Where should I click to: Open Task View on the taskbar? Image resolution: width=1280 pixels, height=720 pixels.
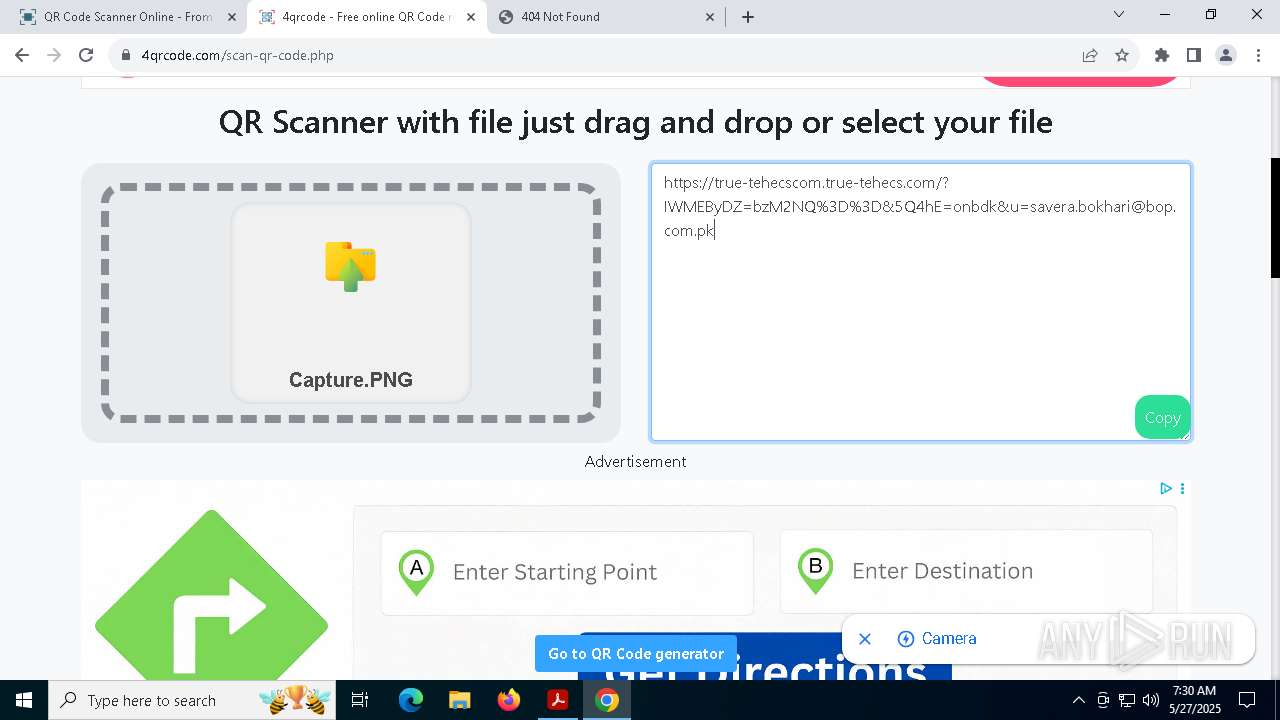click(360, 700)
